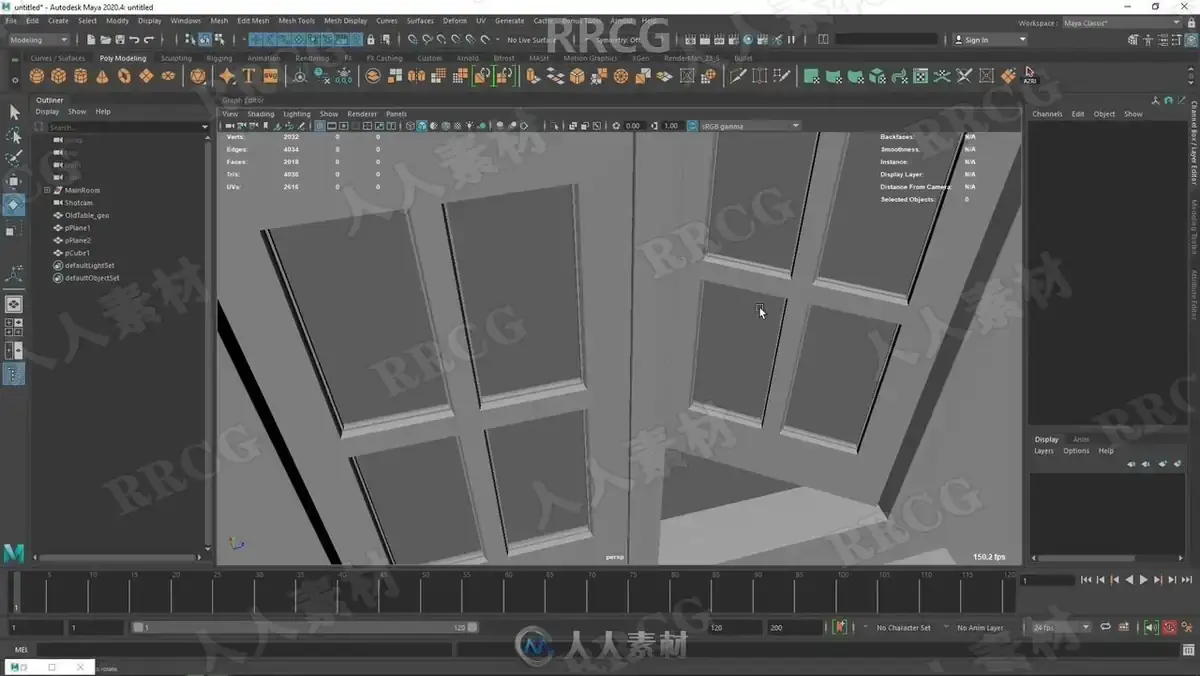The width and height of the screenshot is (1200, 676).
Task: Switch to the Sculpting shelf tab
Action: coord(176,58)
